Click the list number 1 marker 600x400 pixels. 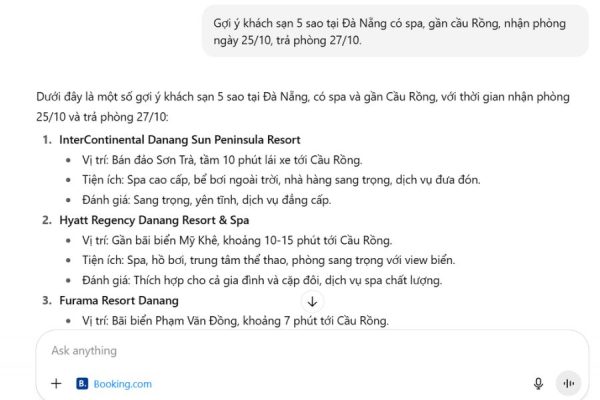46,140
